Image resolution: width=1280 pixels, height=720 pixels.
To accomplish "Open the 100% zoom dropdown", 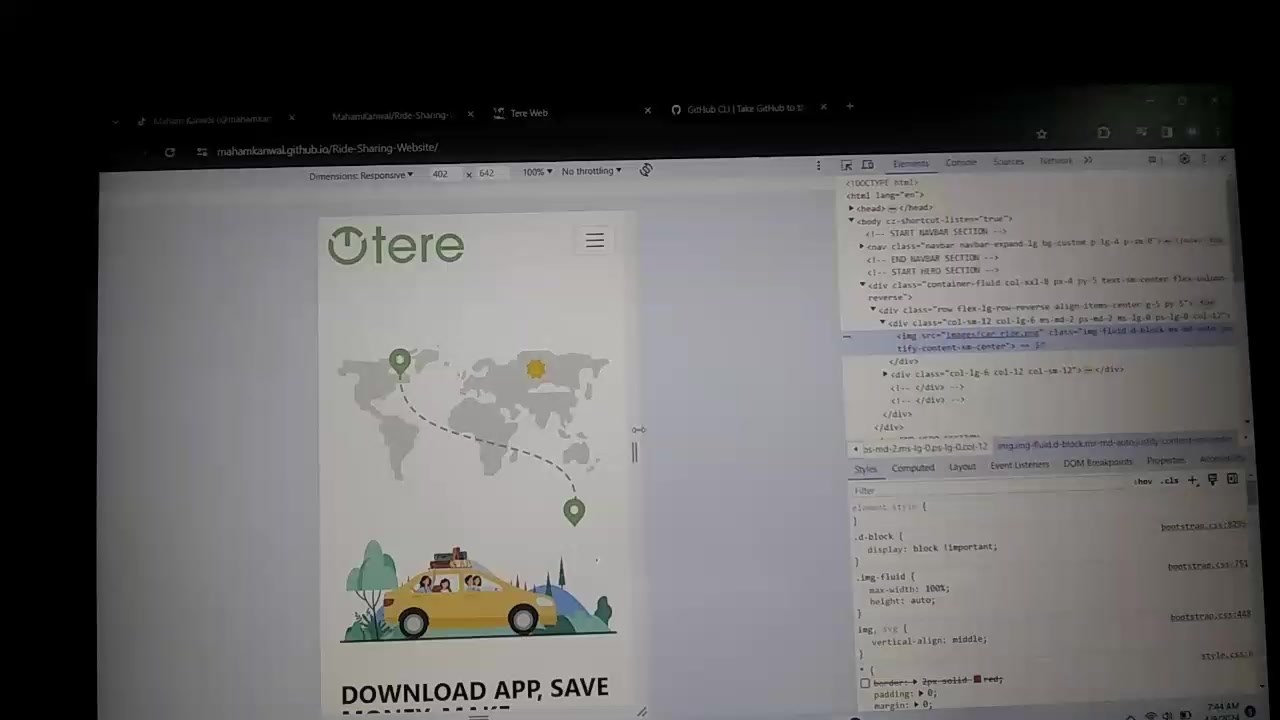I will 537,172.
